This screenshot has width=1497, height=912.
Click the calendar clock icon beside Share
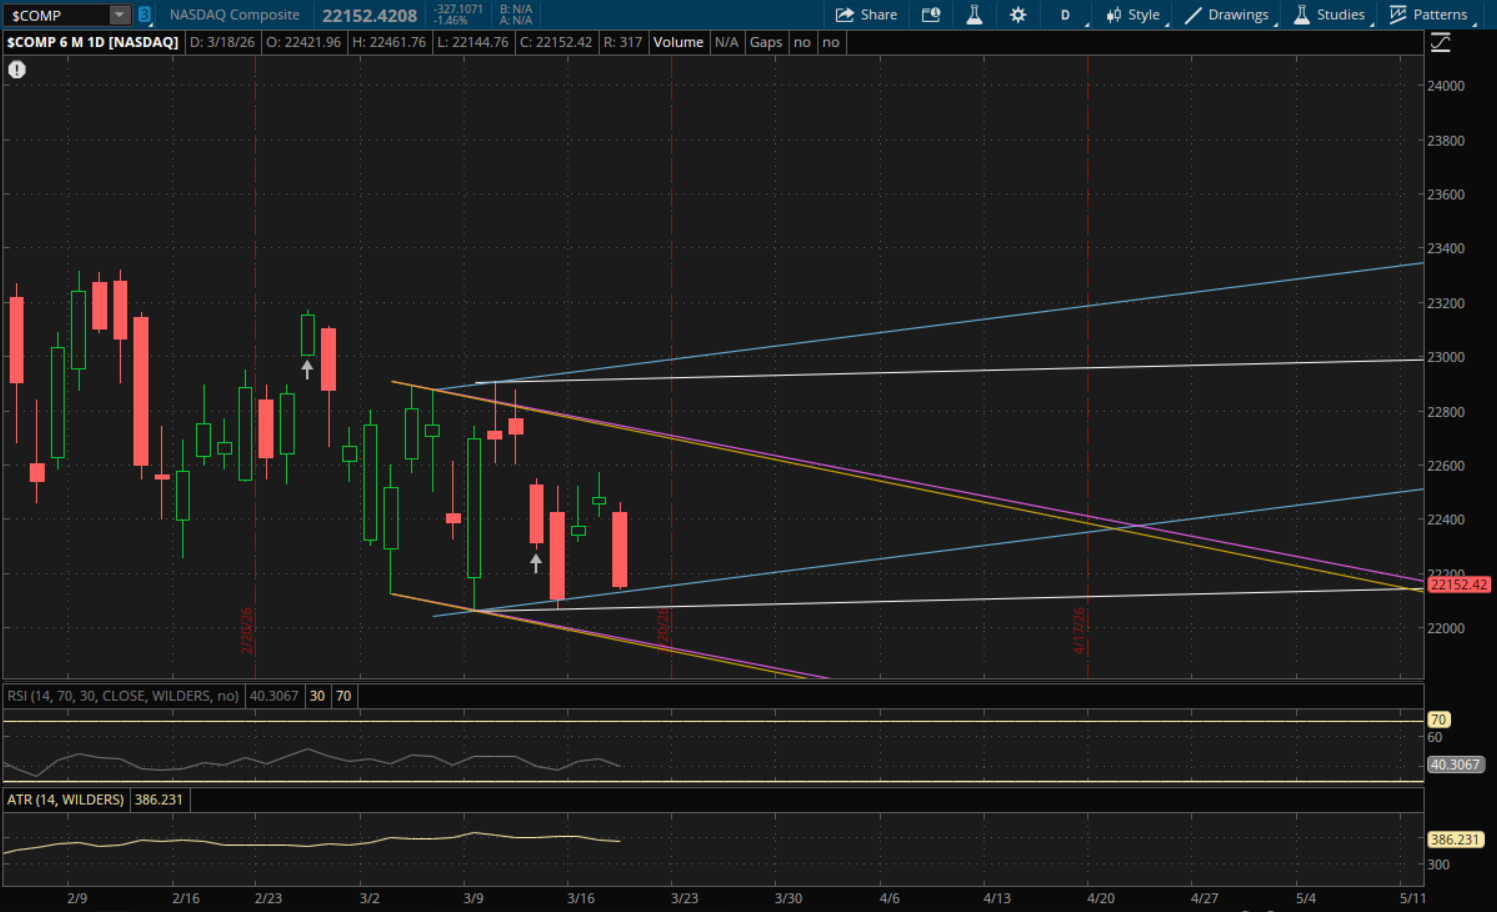point(930,15)
